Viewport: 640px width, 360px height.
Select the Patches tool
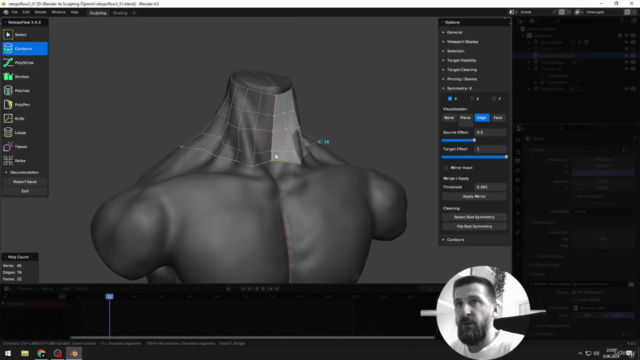[x=25, y=91]
